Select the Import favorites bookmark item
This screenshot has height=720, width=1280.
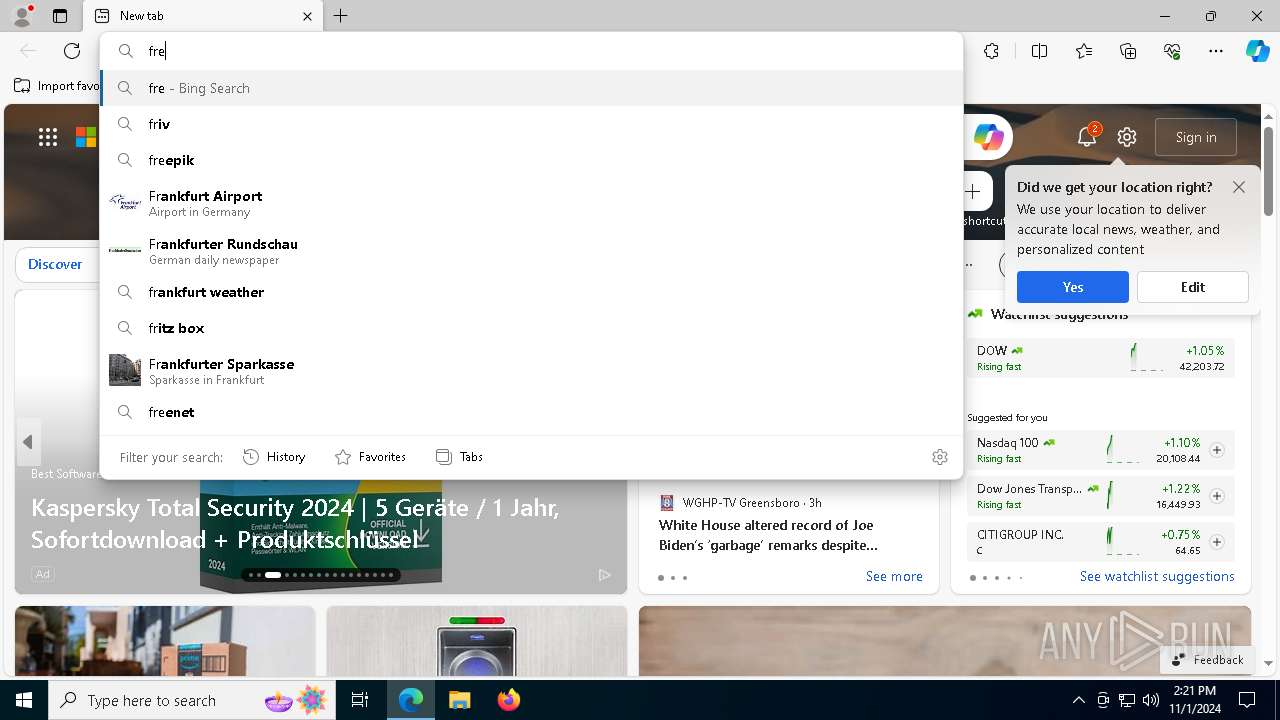pos(57,86)
